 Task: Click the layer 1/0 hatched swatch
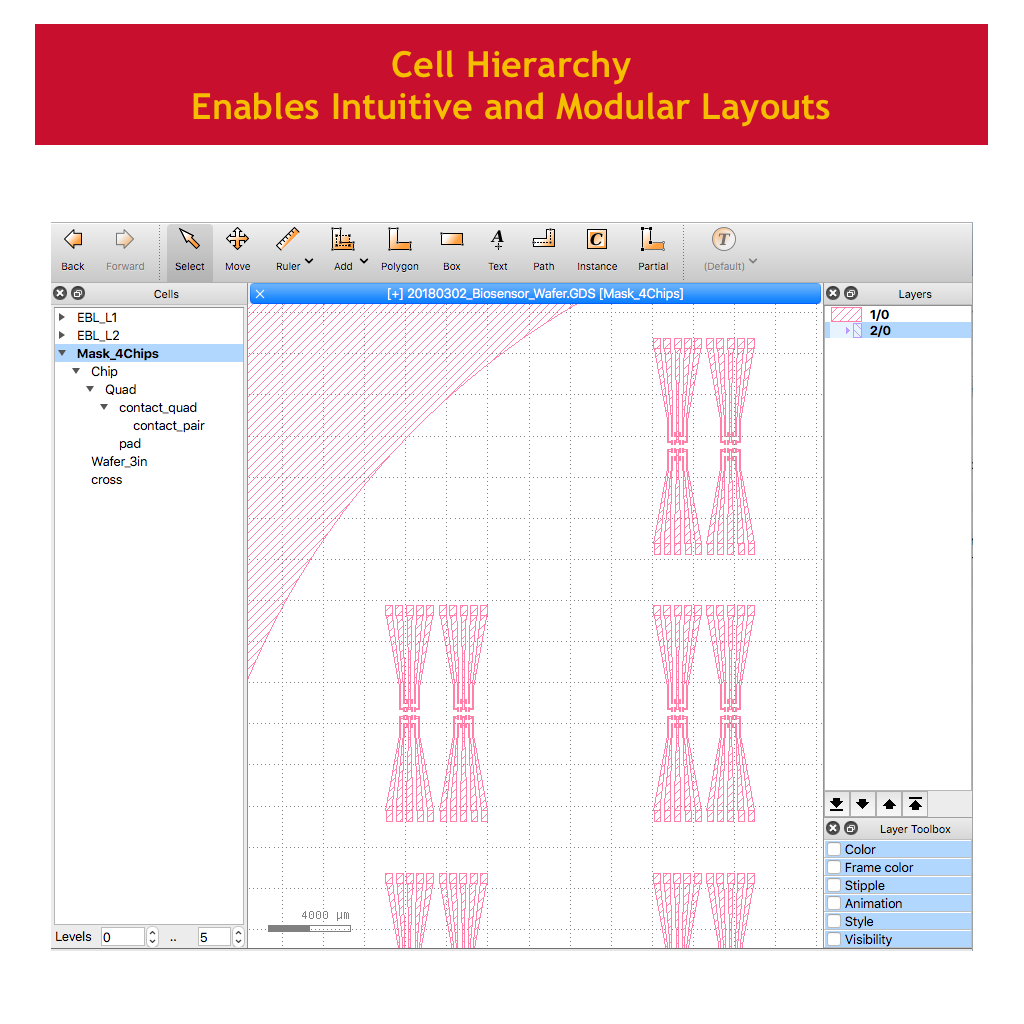(846, 315)
